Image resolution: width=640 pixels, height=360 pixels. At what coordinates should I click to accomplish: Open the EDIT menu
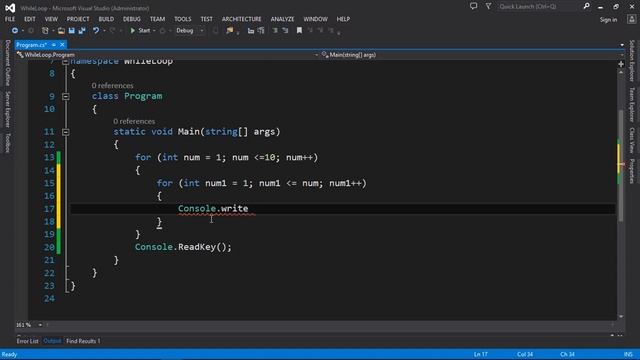(x=30, y=19)
